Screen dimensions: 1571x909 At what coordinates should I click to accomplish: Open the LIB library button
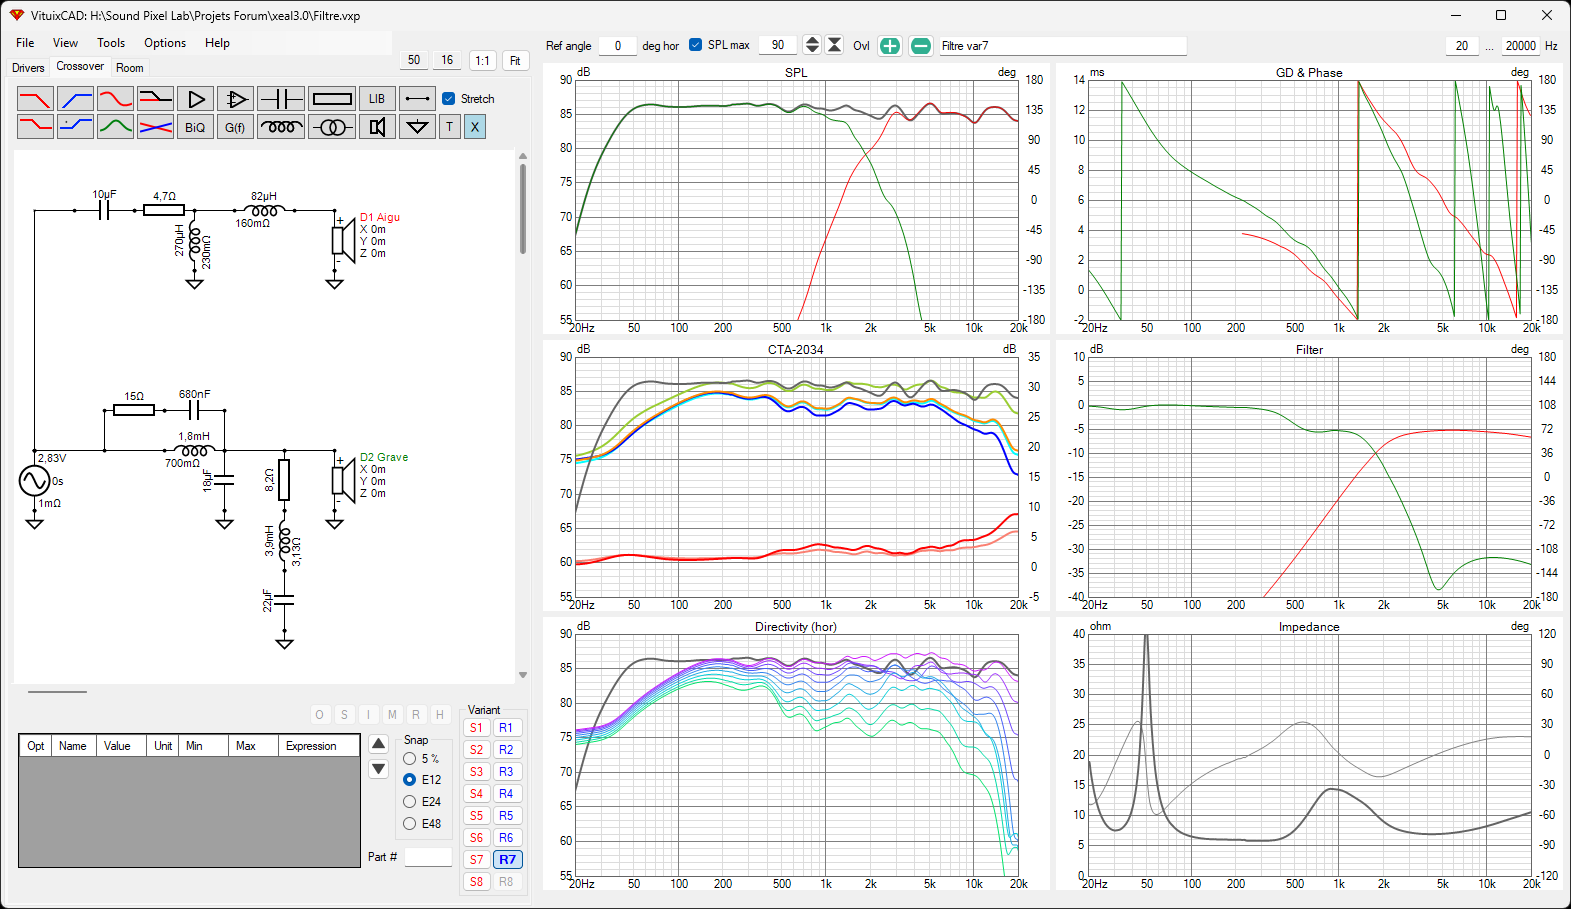tap(377, 99)
